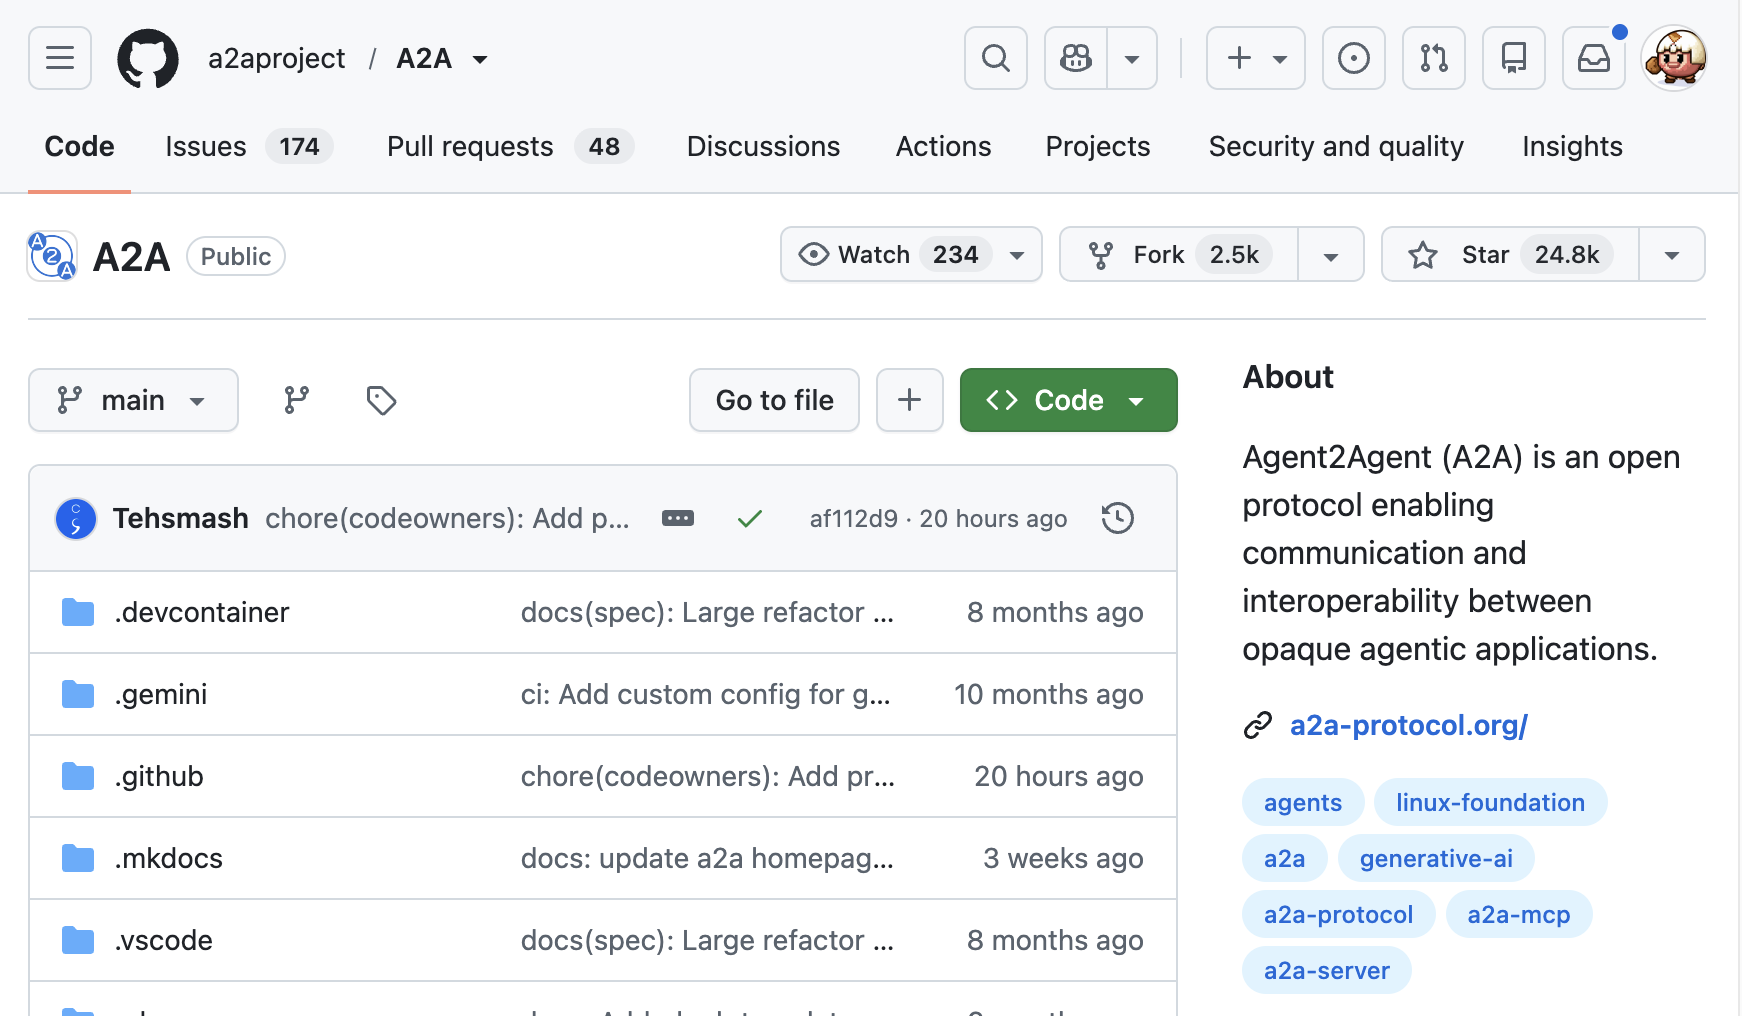Open the Projects tab
This screenshot has height=1016, width=1742.
[x=1098, y=146]
